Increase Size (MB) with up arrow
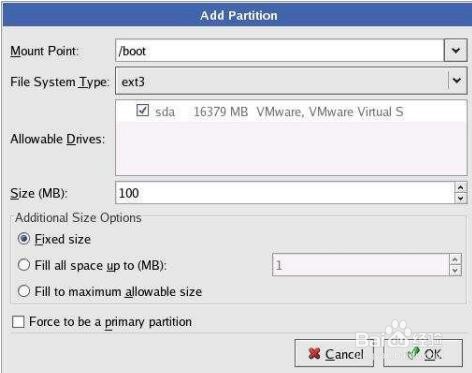Screen dimensions: 472x373 (x=460, y=188)
